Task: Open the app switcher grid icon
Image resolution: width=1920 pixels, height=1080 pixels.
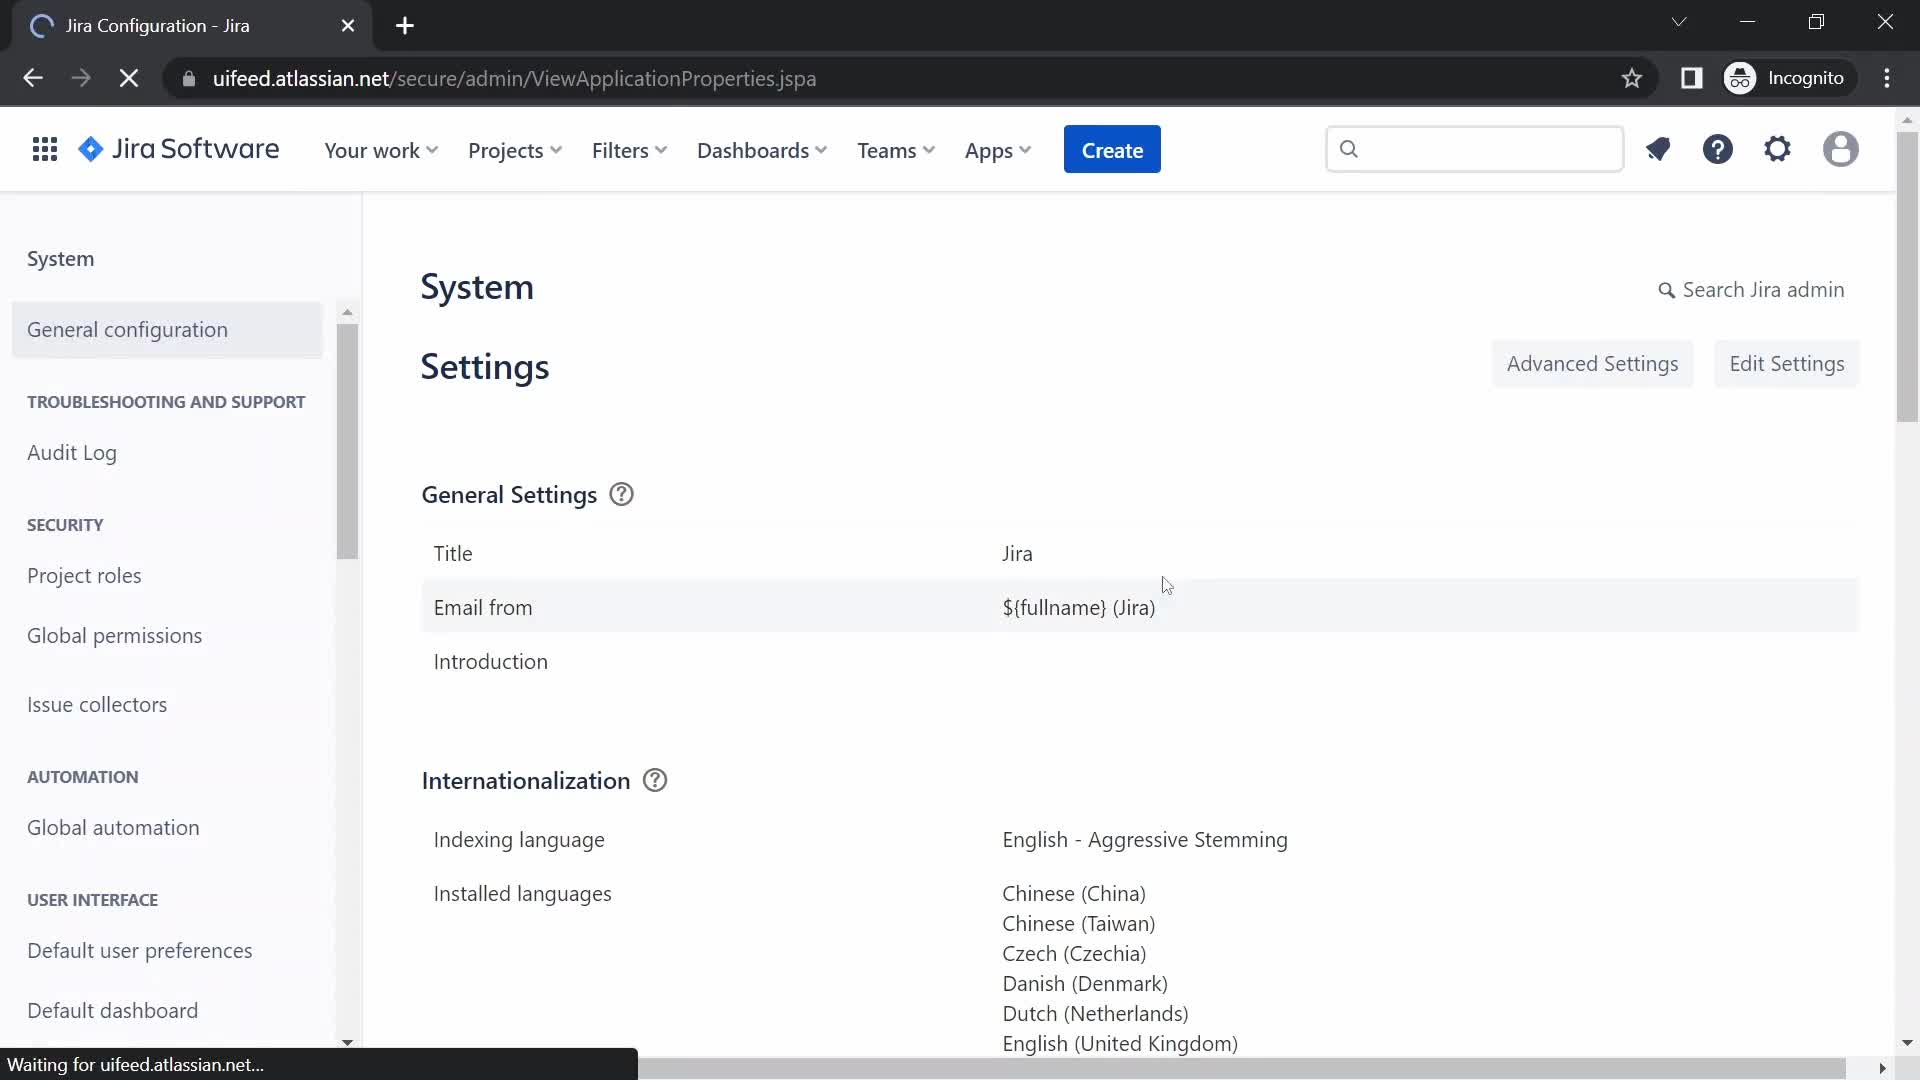Action: tap(44, 150)
